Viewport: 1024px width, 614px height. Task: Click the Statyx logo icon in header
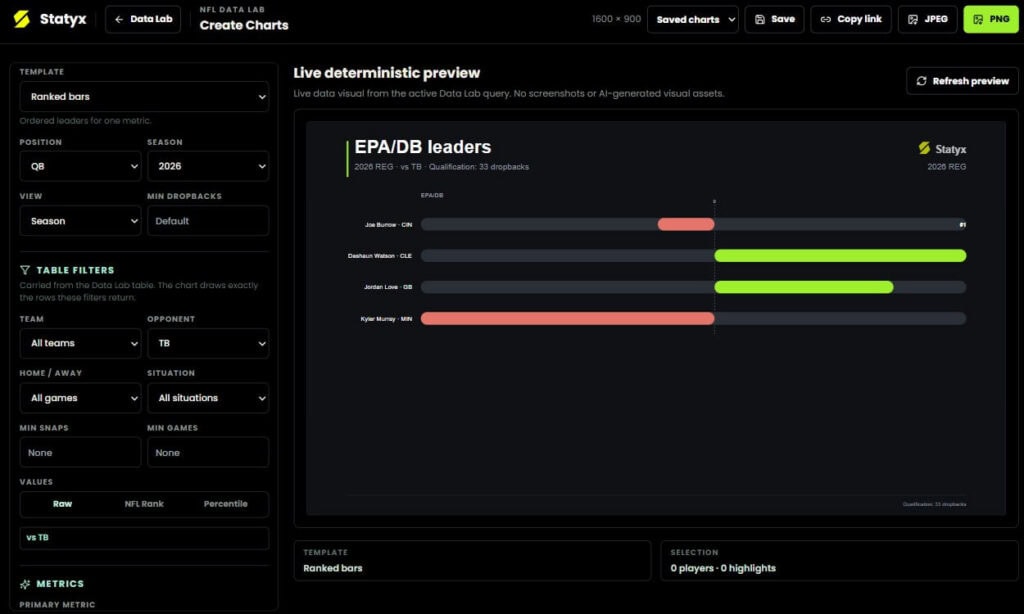22,19
